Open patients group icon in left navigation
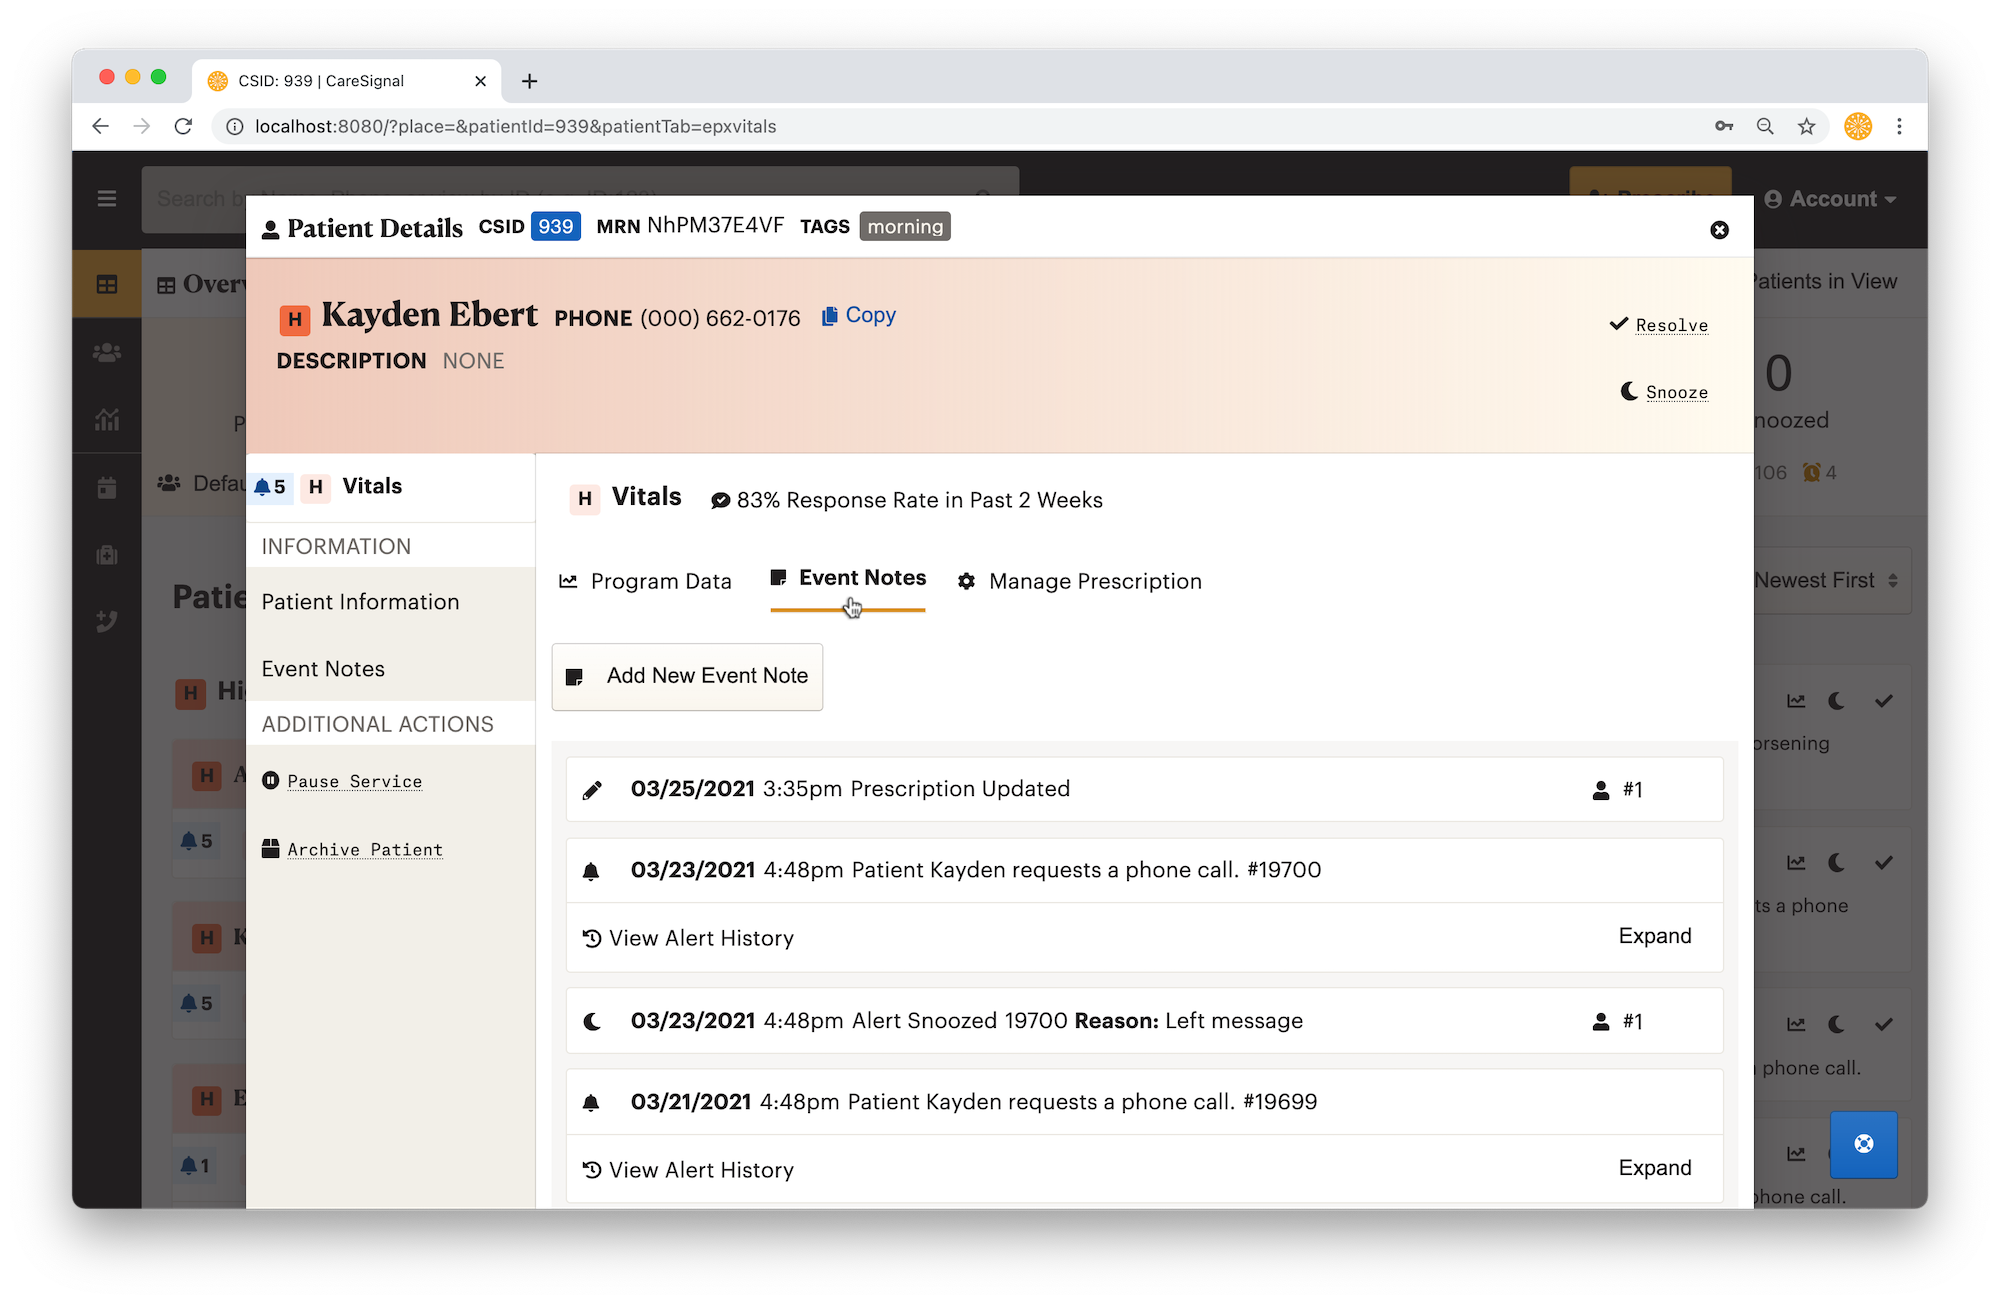2000x1304 pixels. point(107,352)
